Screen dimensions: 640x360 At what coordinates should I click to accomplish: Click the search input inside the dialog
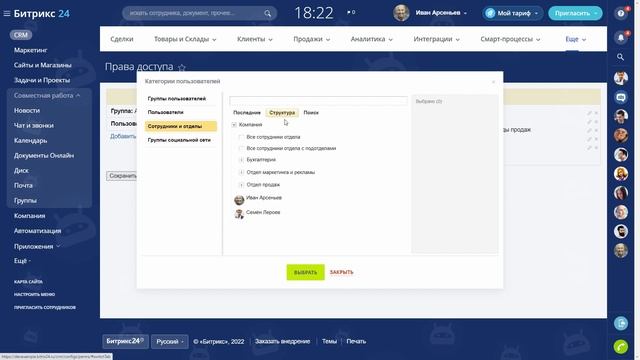pos(318,101)
